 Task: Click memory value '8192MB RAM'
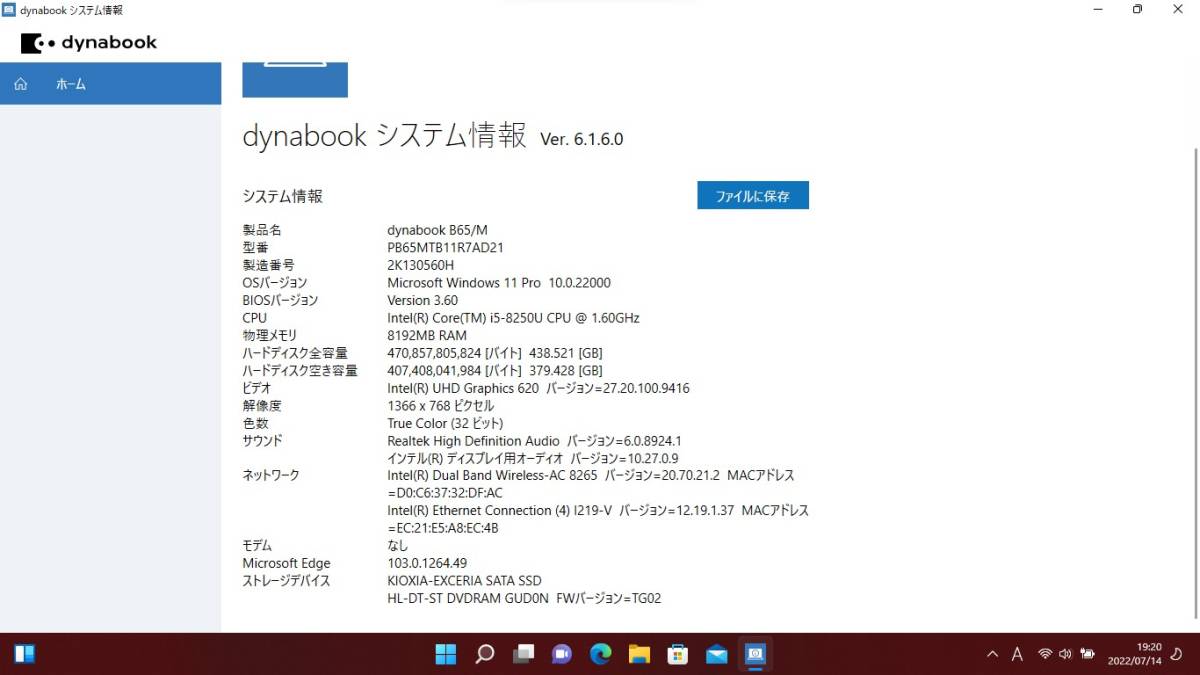click(427, 335)
